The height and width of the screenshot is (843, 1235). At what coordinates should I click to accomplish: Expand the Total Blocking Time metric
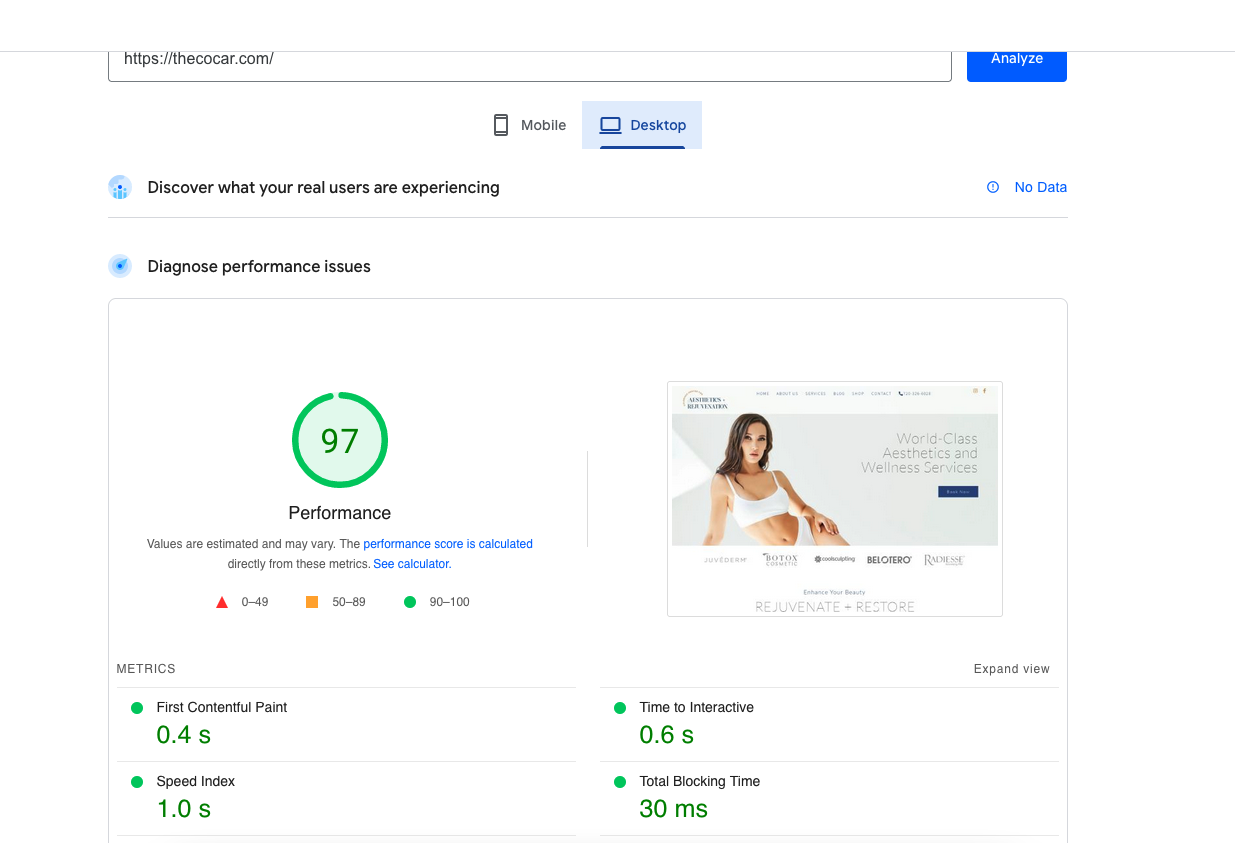tap(829, 798)
